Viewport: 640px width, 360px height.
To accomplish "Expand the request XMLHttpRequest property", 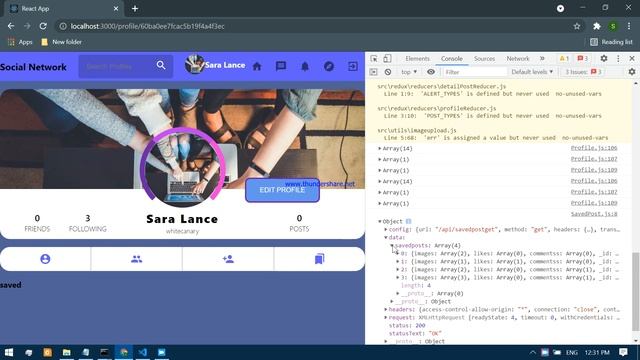I will point(386,317).
